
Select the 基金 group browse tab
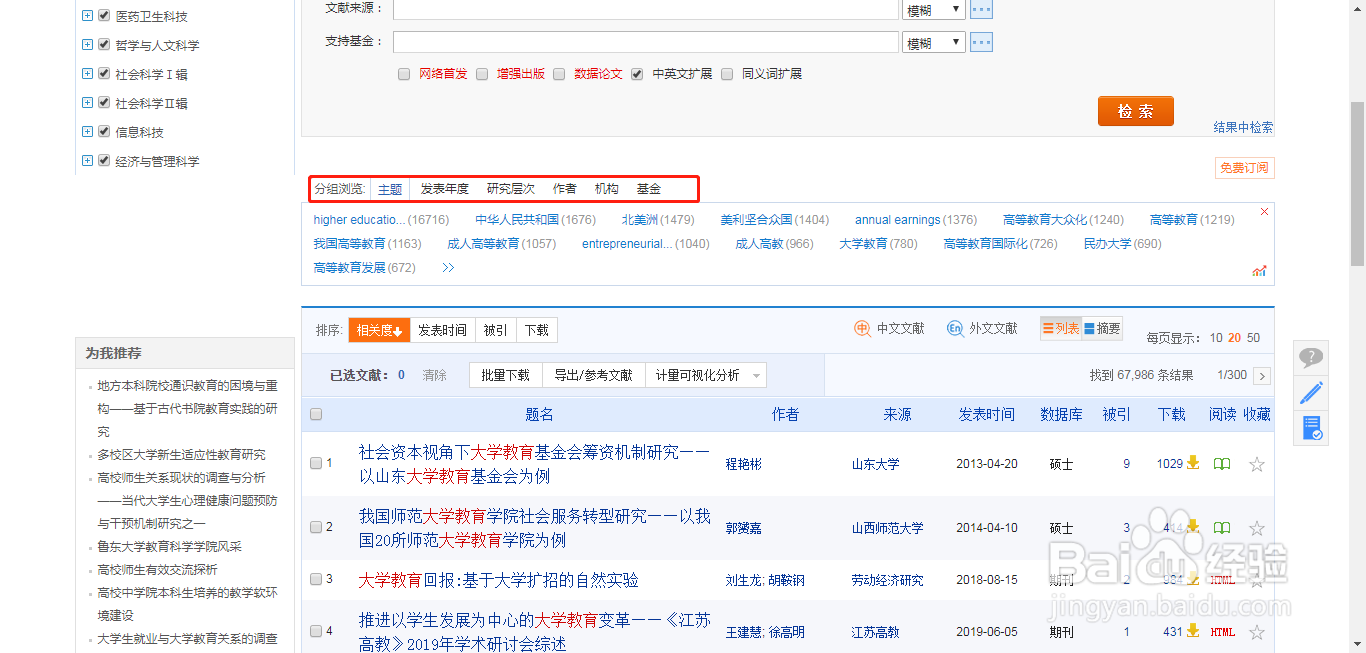[649, 188]
